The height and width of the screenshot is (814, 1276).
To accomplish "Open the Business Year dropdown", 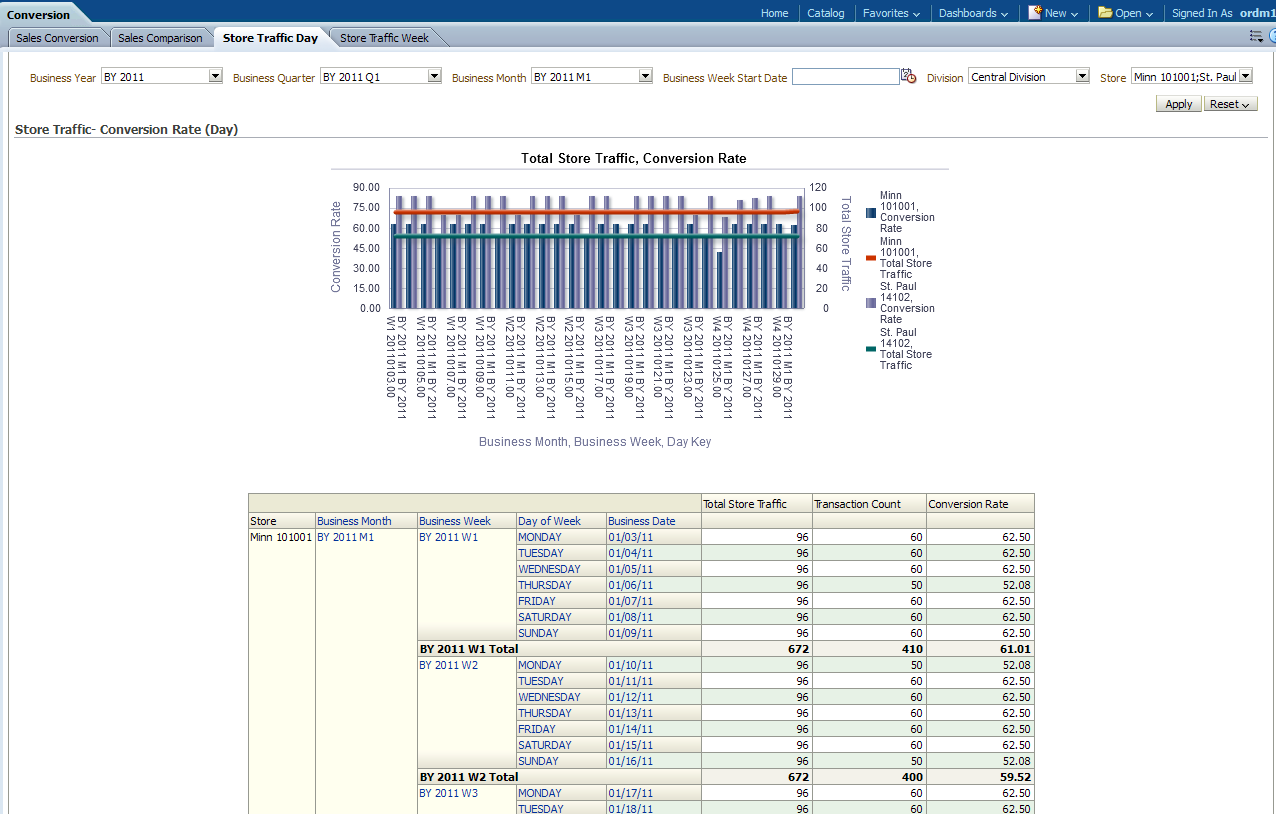I will [215, 76].
